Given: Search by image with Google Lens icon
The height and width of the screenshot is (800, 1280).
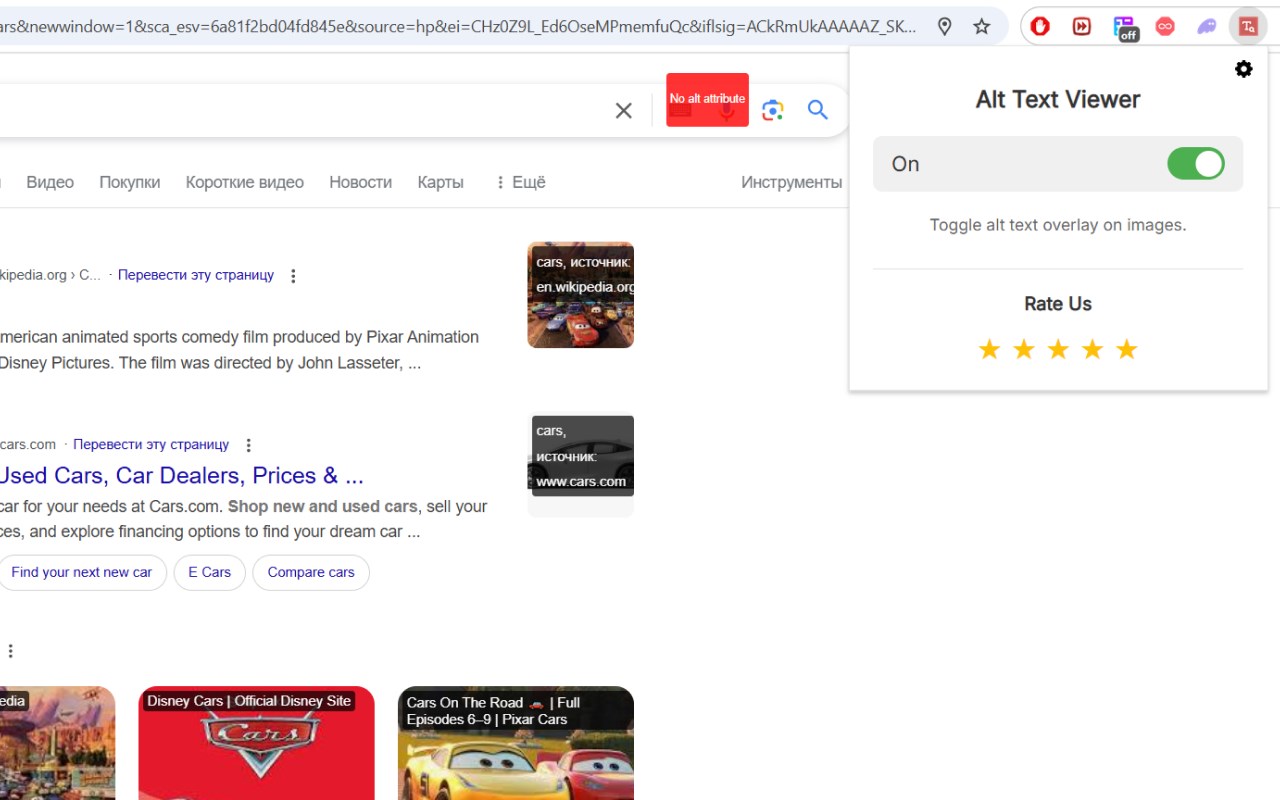Looking at the screenshot, I should (x=772, y=110).
